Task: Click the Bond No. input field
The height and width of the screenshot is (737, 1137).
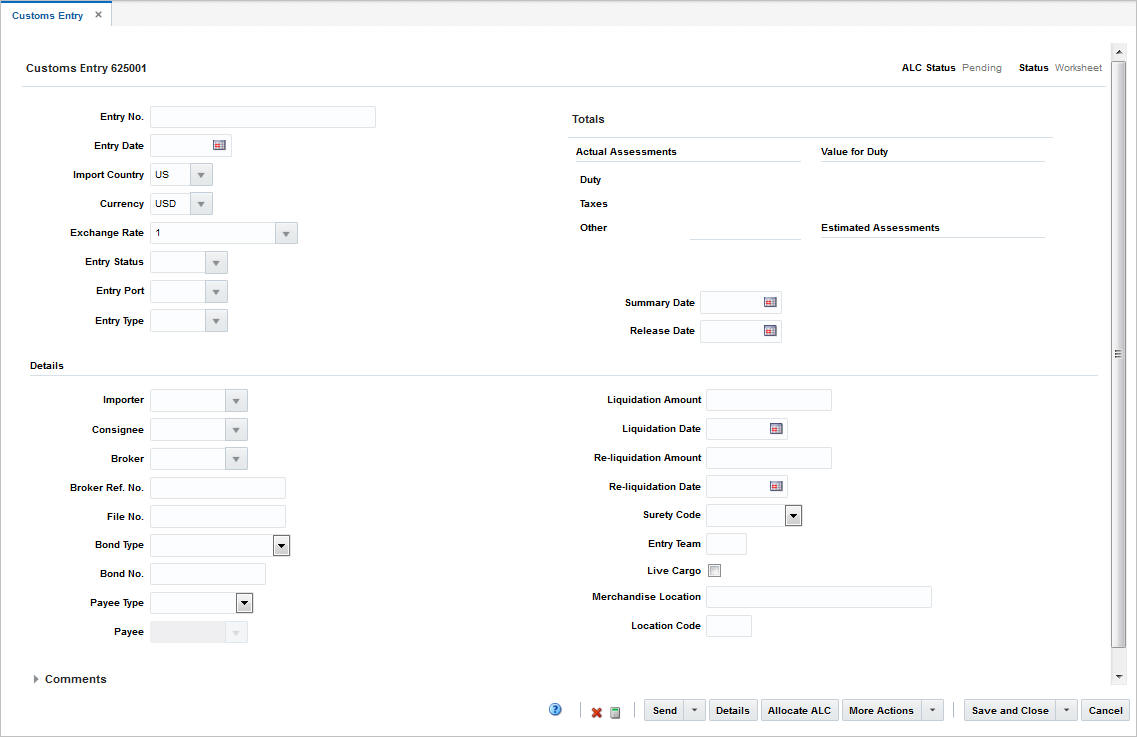Action: tap(207, 574)
